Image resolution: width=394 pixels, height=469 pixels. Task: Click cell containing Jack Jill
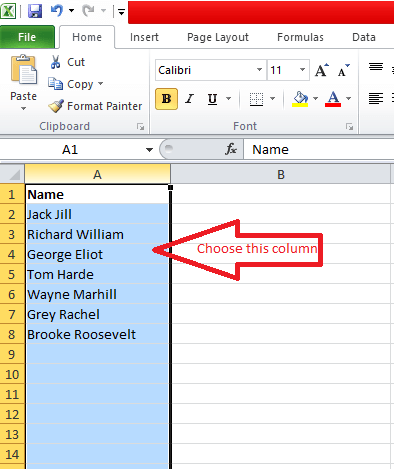[x=97, y=214]
